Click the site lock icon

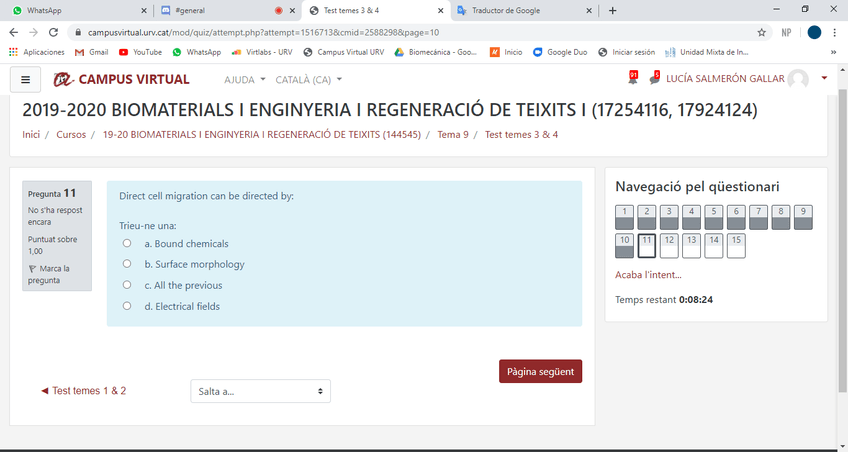(x=78, y=32)
